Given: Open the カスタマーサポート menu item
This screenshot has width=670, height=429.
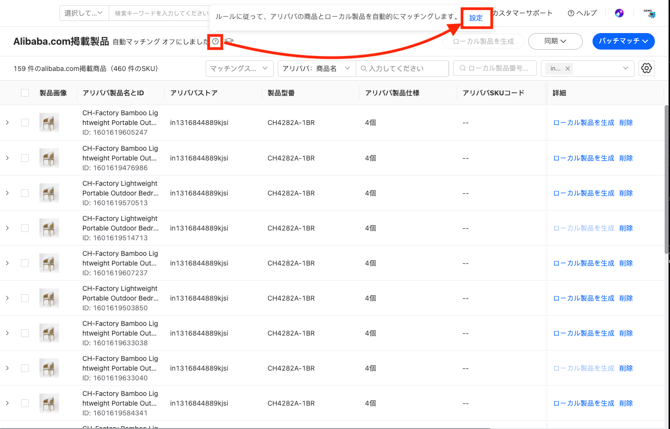Looking at the screenshot, I should point(522,14).
